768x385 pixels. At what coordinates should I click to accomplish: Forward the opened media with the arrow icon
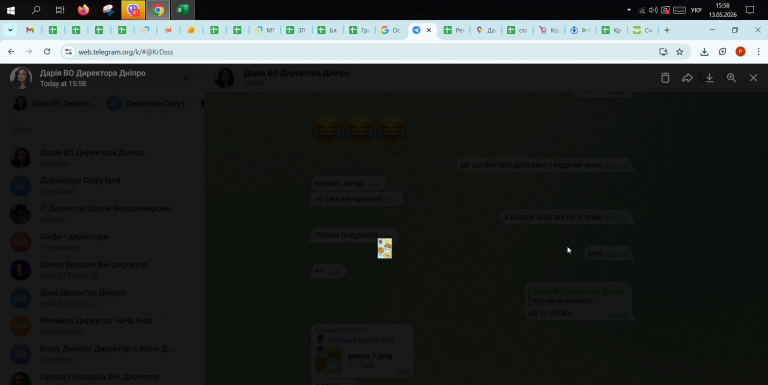pos(687,78)
